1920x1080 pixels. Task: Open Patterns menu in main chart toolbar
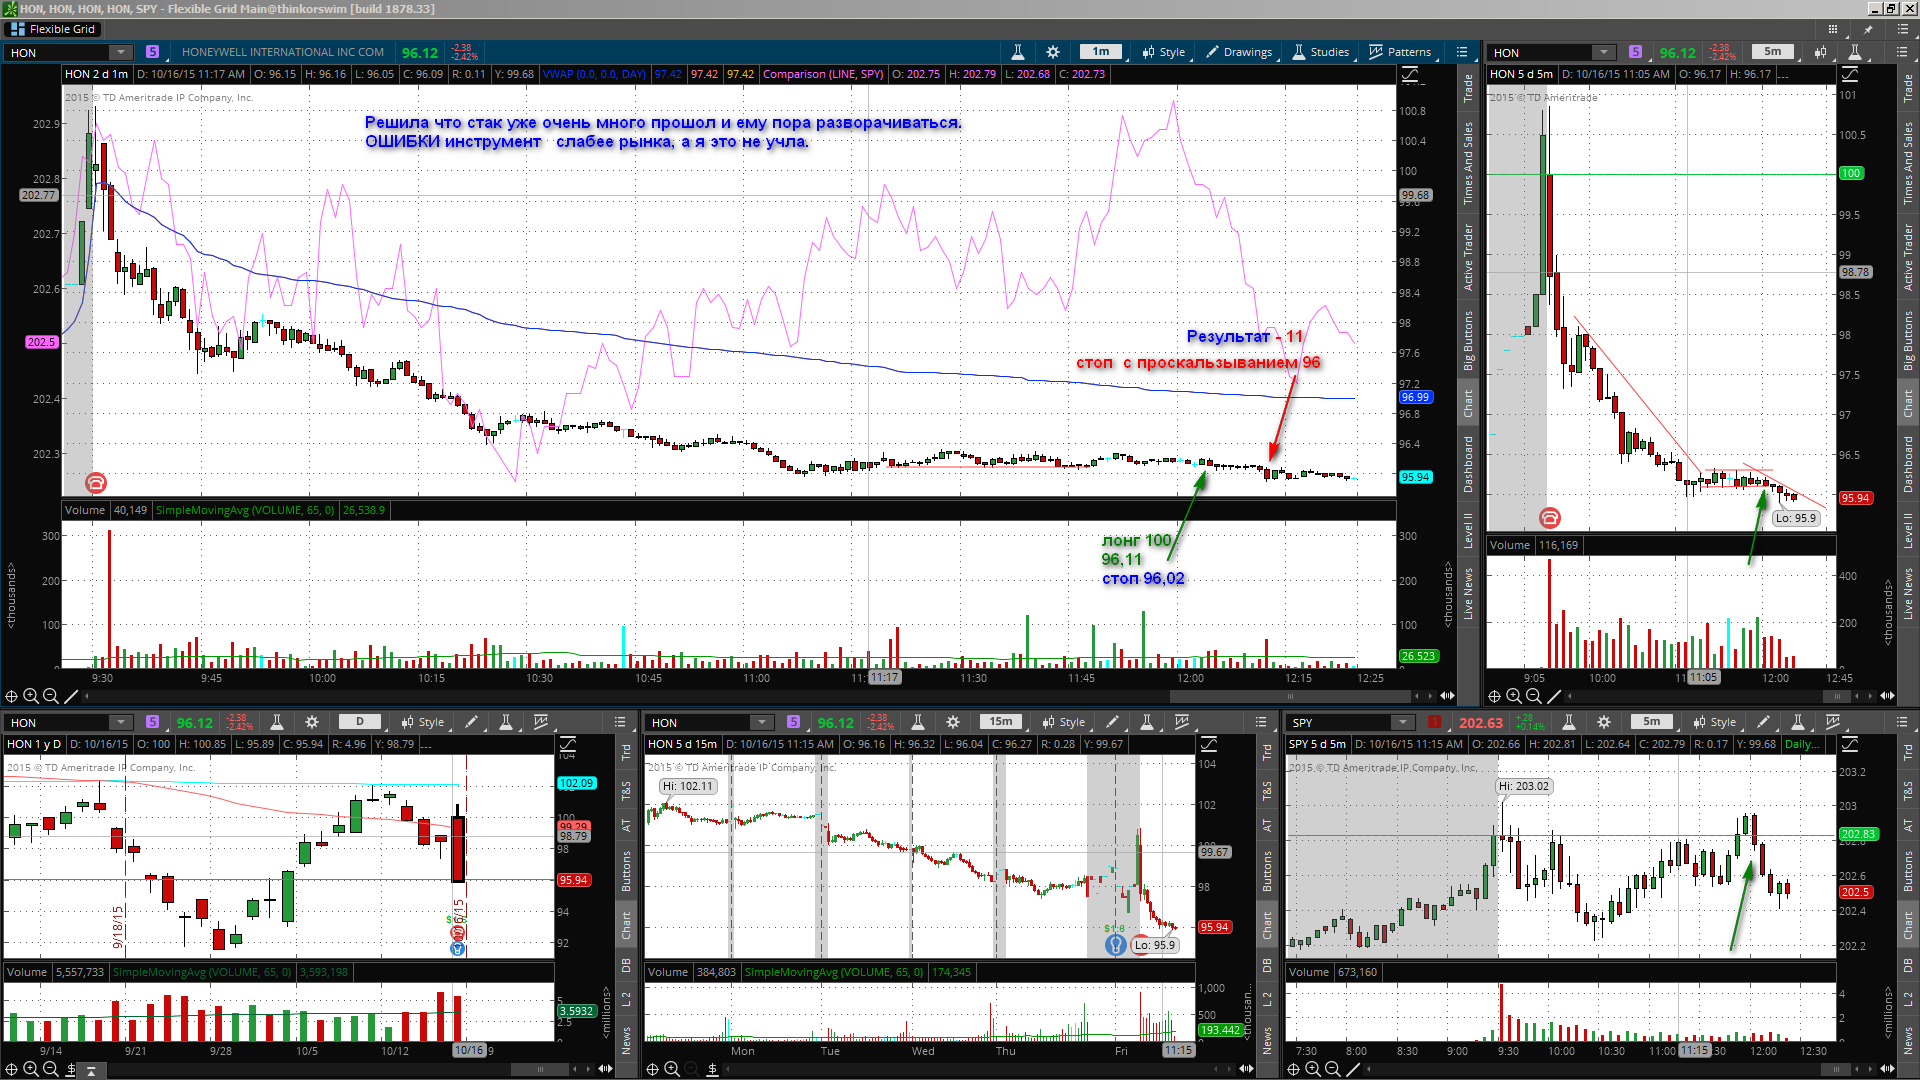click(1400, 52)
